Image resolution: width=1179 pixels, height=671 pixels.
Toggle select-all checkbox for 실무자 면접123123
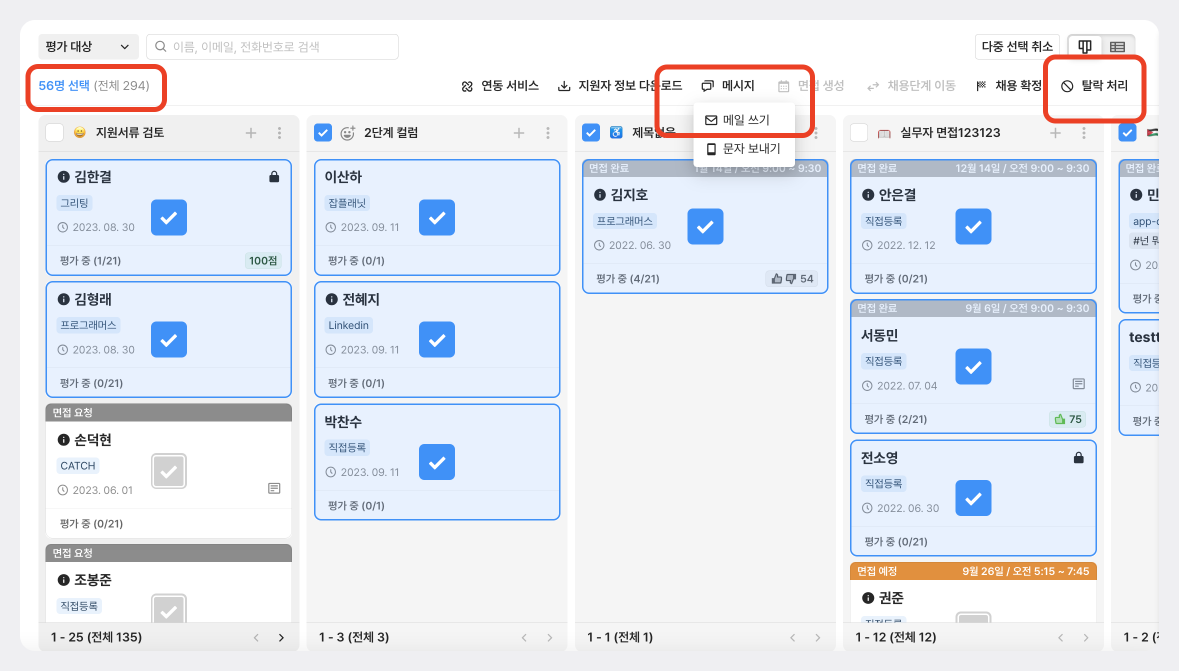pos(859,132)
